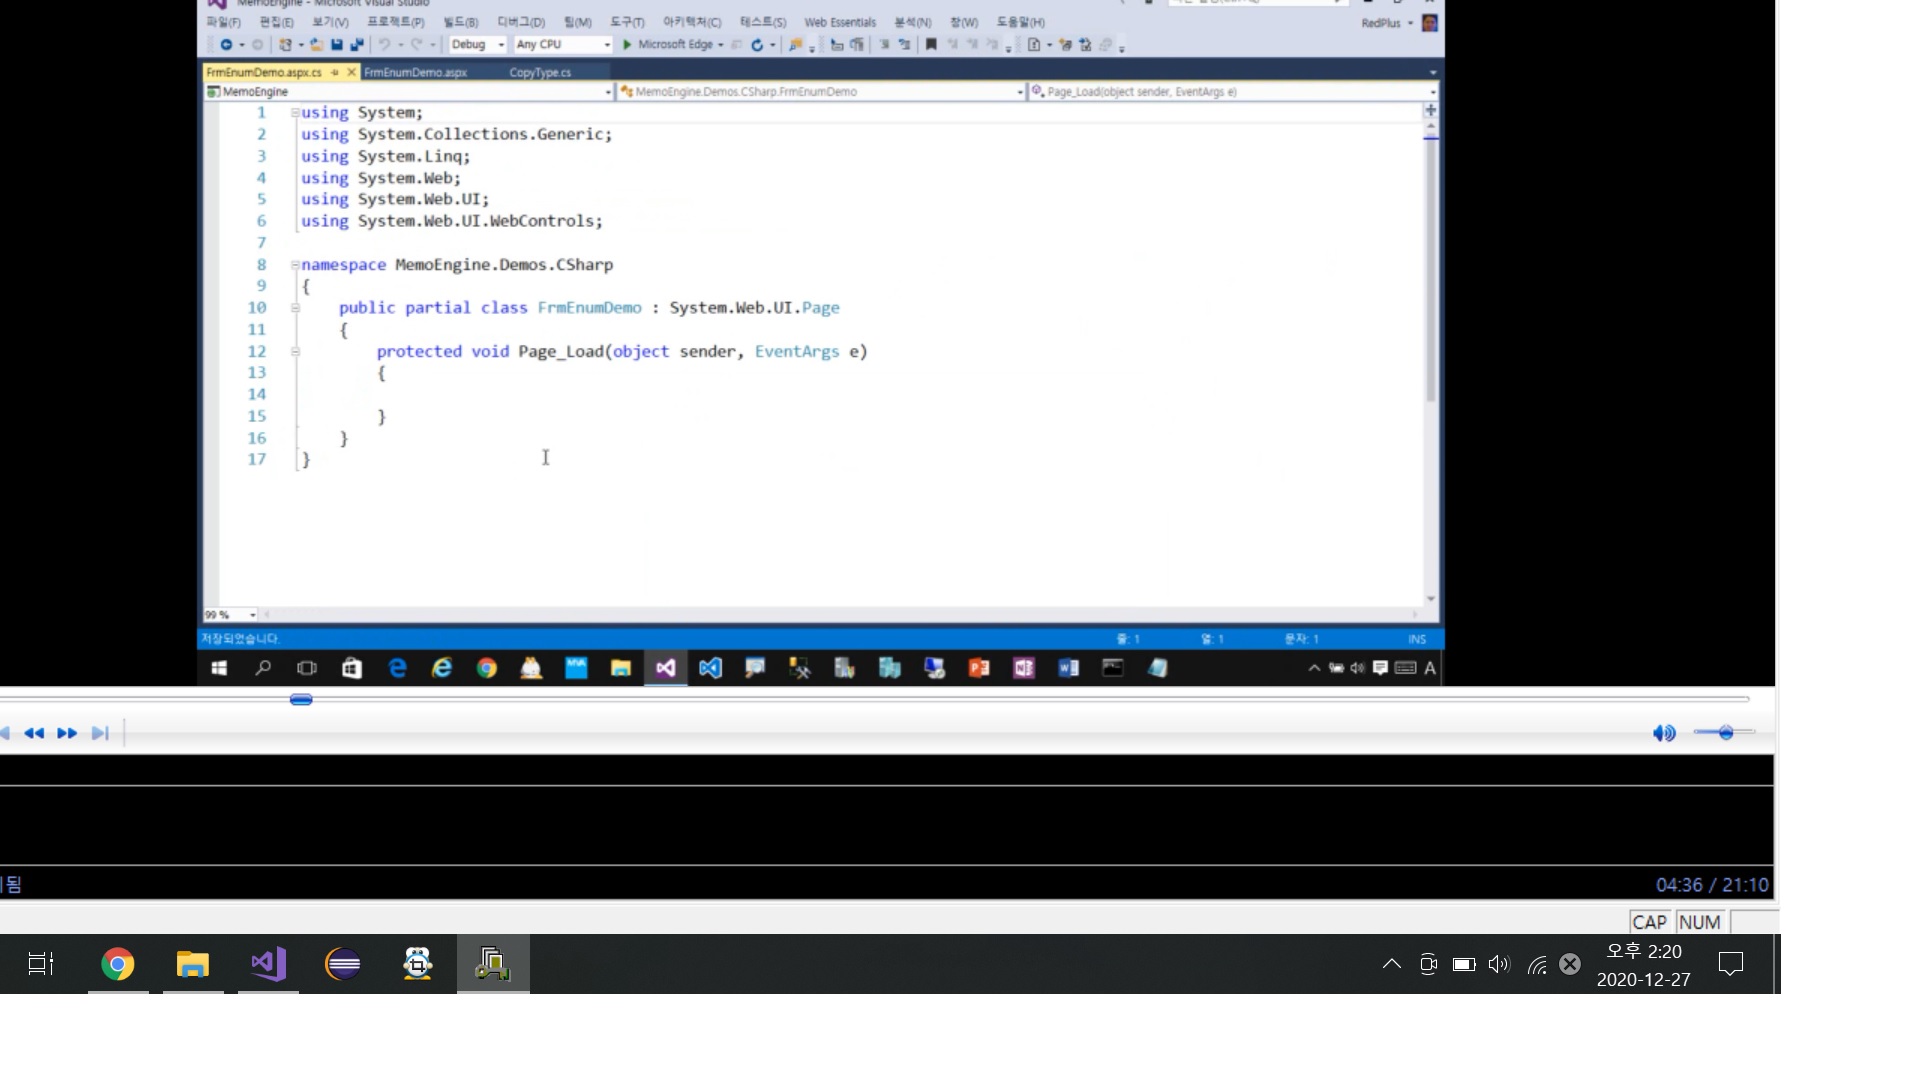Click the code editor vertical scrollbar

tap(1431, 270)
